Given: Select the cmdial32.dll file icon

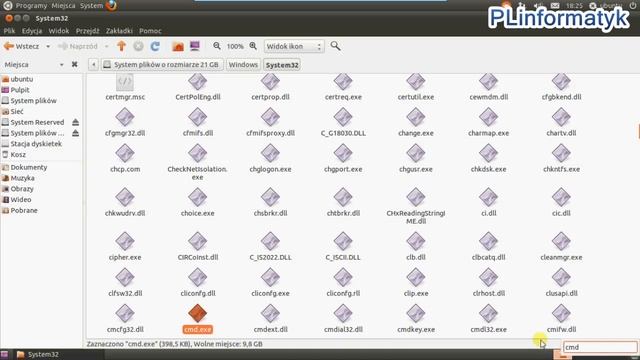Looking at the screenshot, I should tap(343, 313).
